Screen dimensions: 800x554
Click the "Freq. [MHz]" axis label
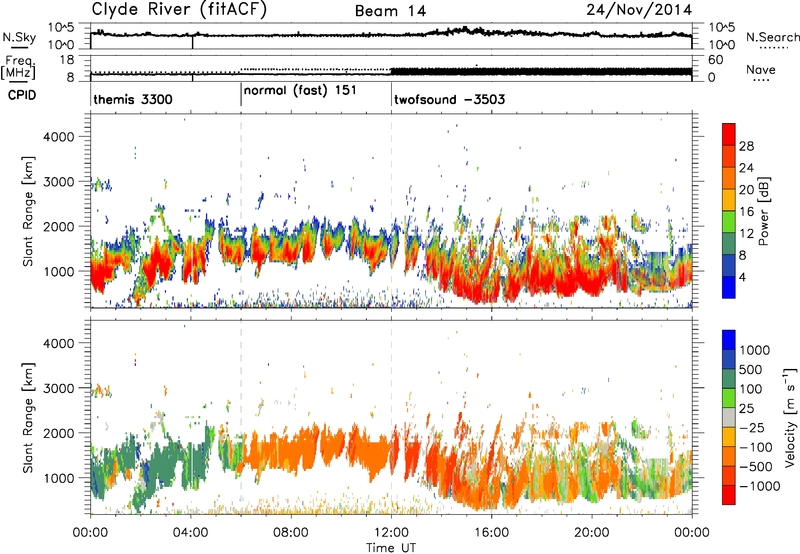(18, 67)
